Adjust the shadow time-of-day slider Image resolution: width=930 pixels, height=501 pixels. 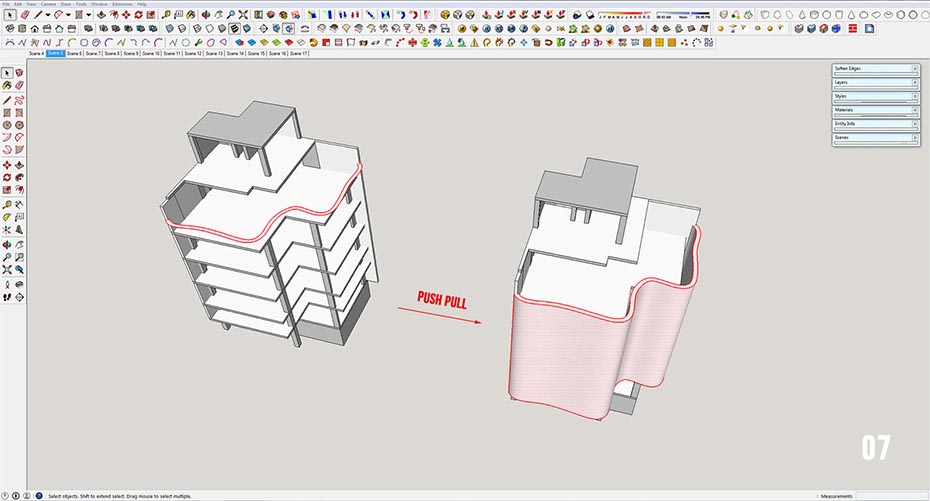[683, 13]
